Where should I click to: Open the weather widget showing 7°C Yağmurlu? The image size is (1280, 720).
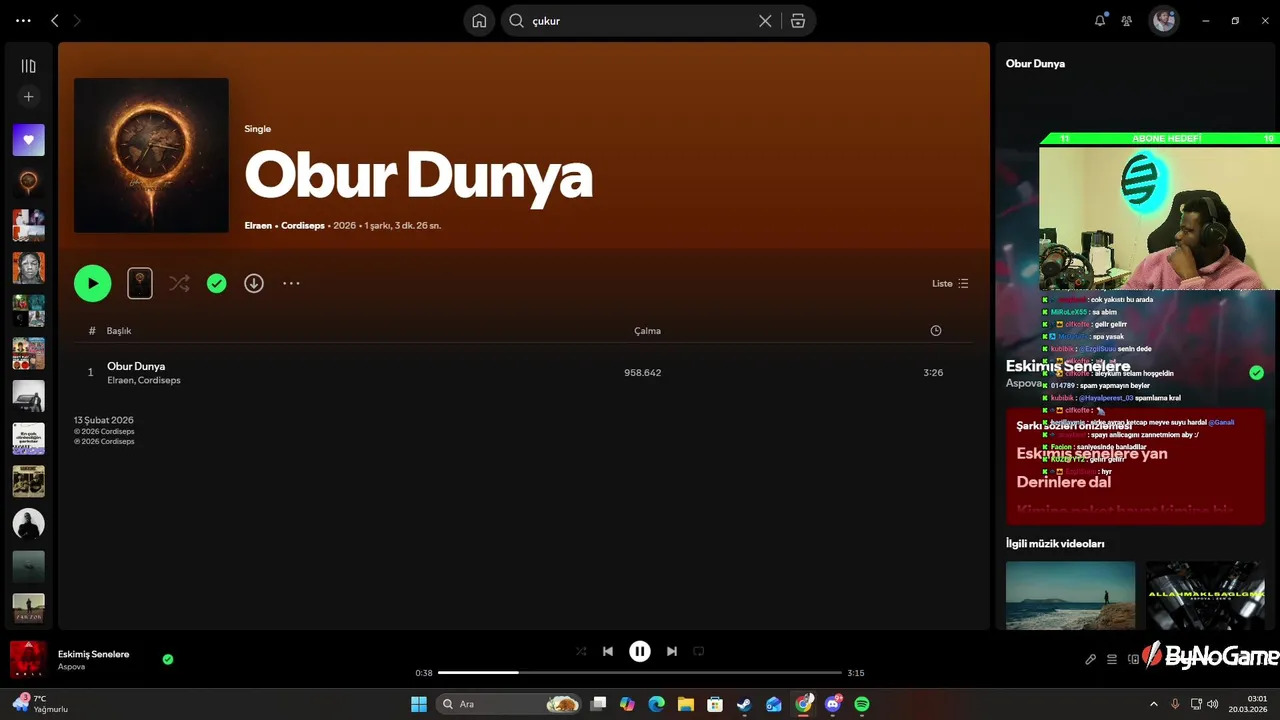(40, 704)
